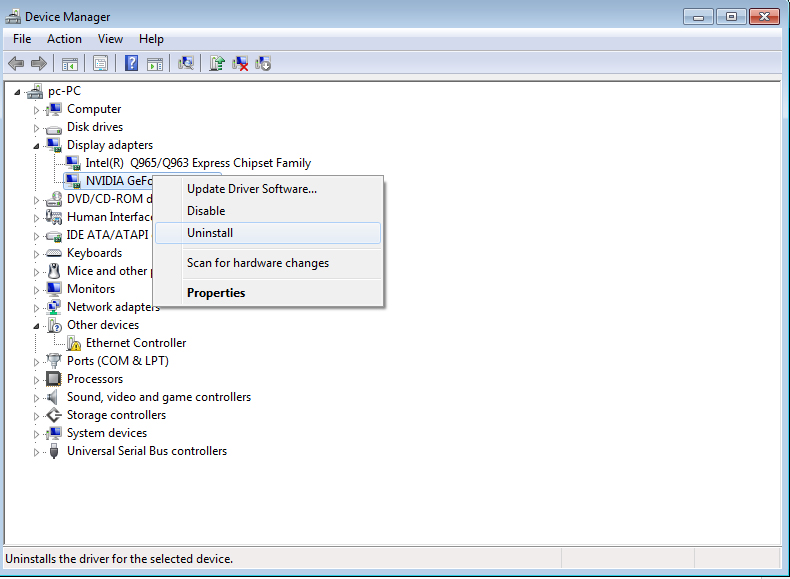
Task: Click the Display adapters category icon
Action: pyautogui.click(x=54, y=145)
